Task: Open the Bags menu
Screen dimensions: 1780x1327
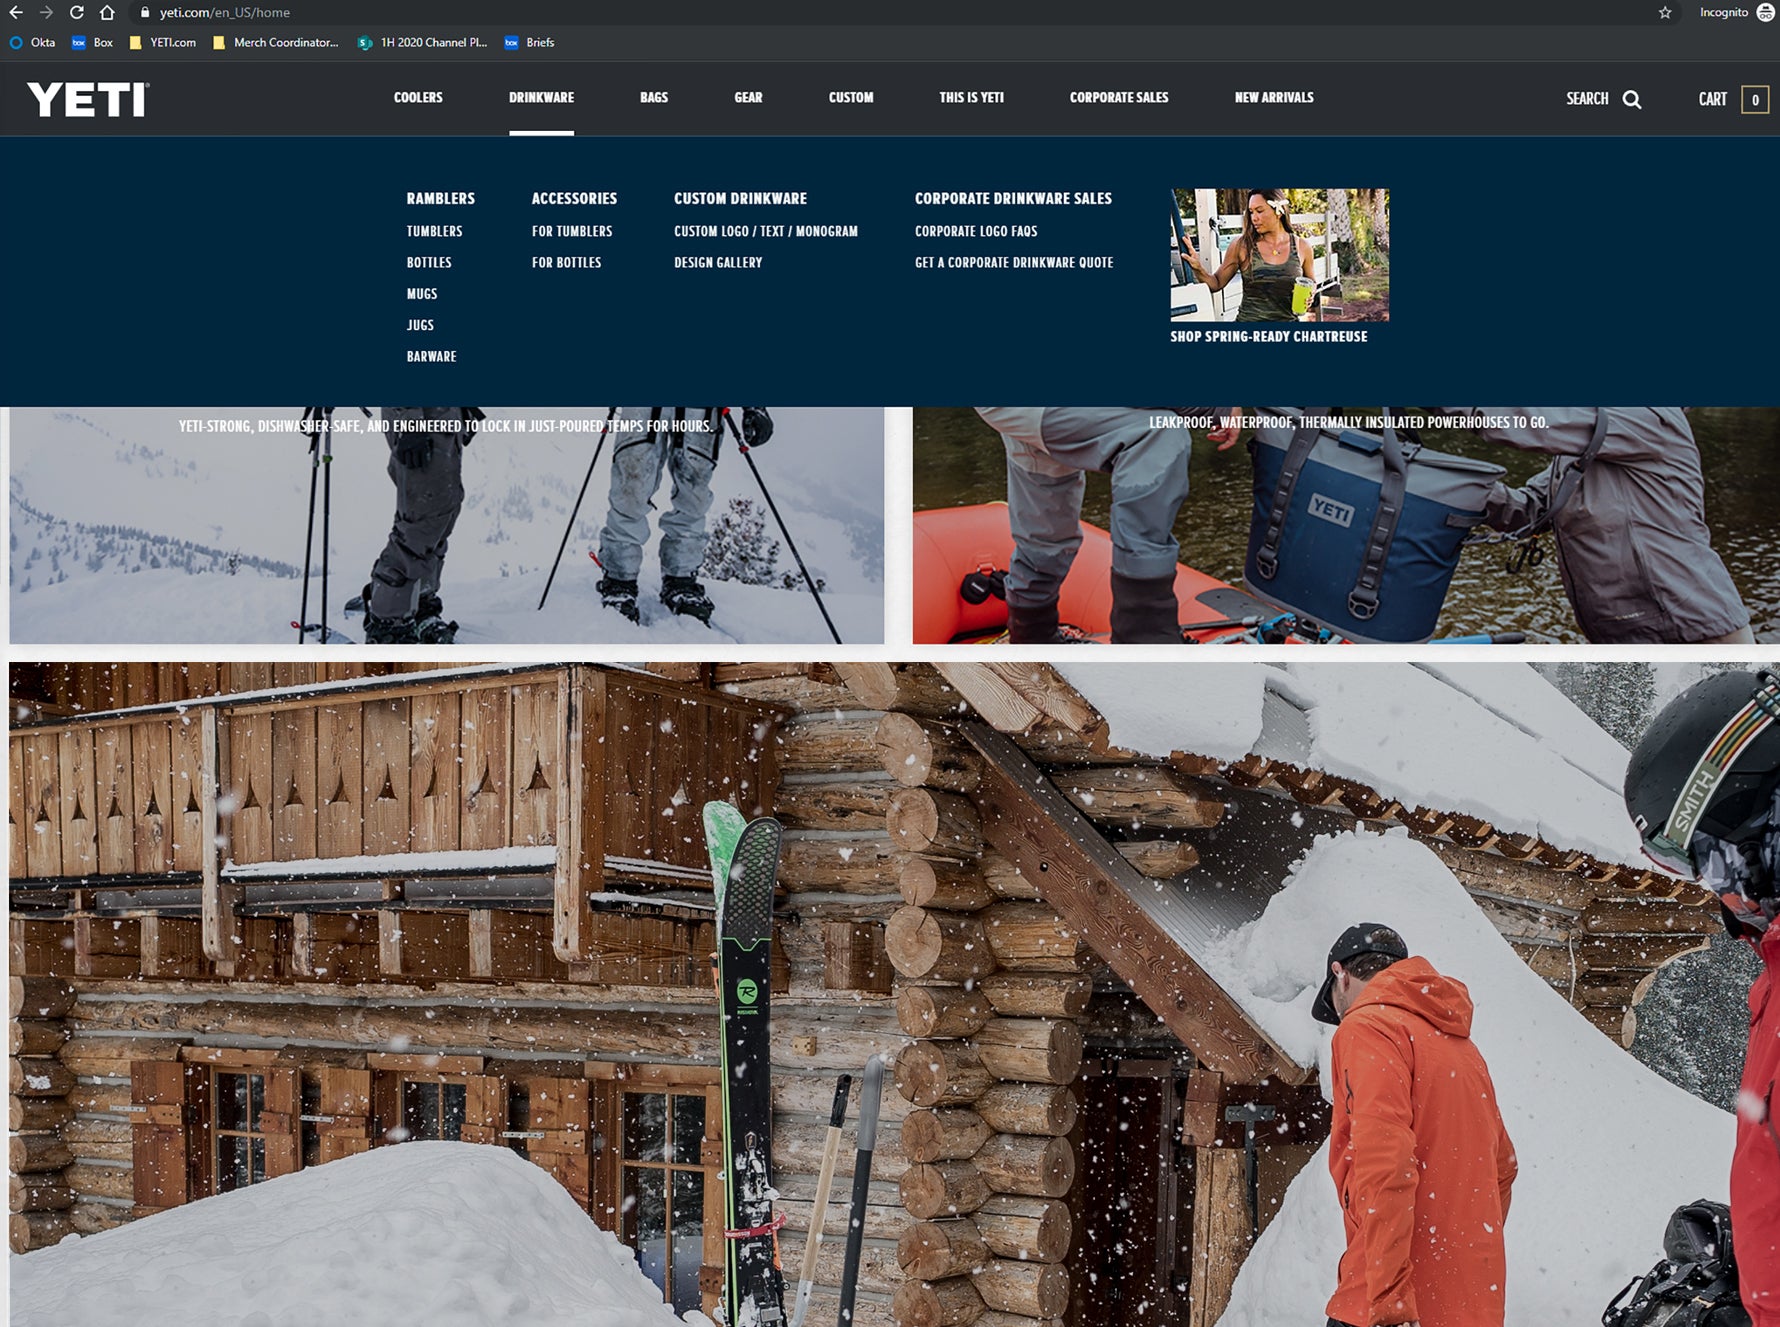Action: click(654, 97)
